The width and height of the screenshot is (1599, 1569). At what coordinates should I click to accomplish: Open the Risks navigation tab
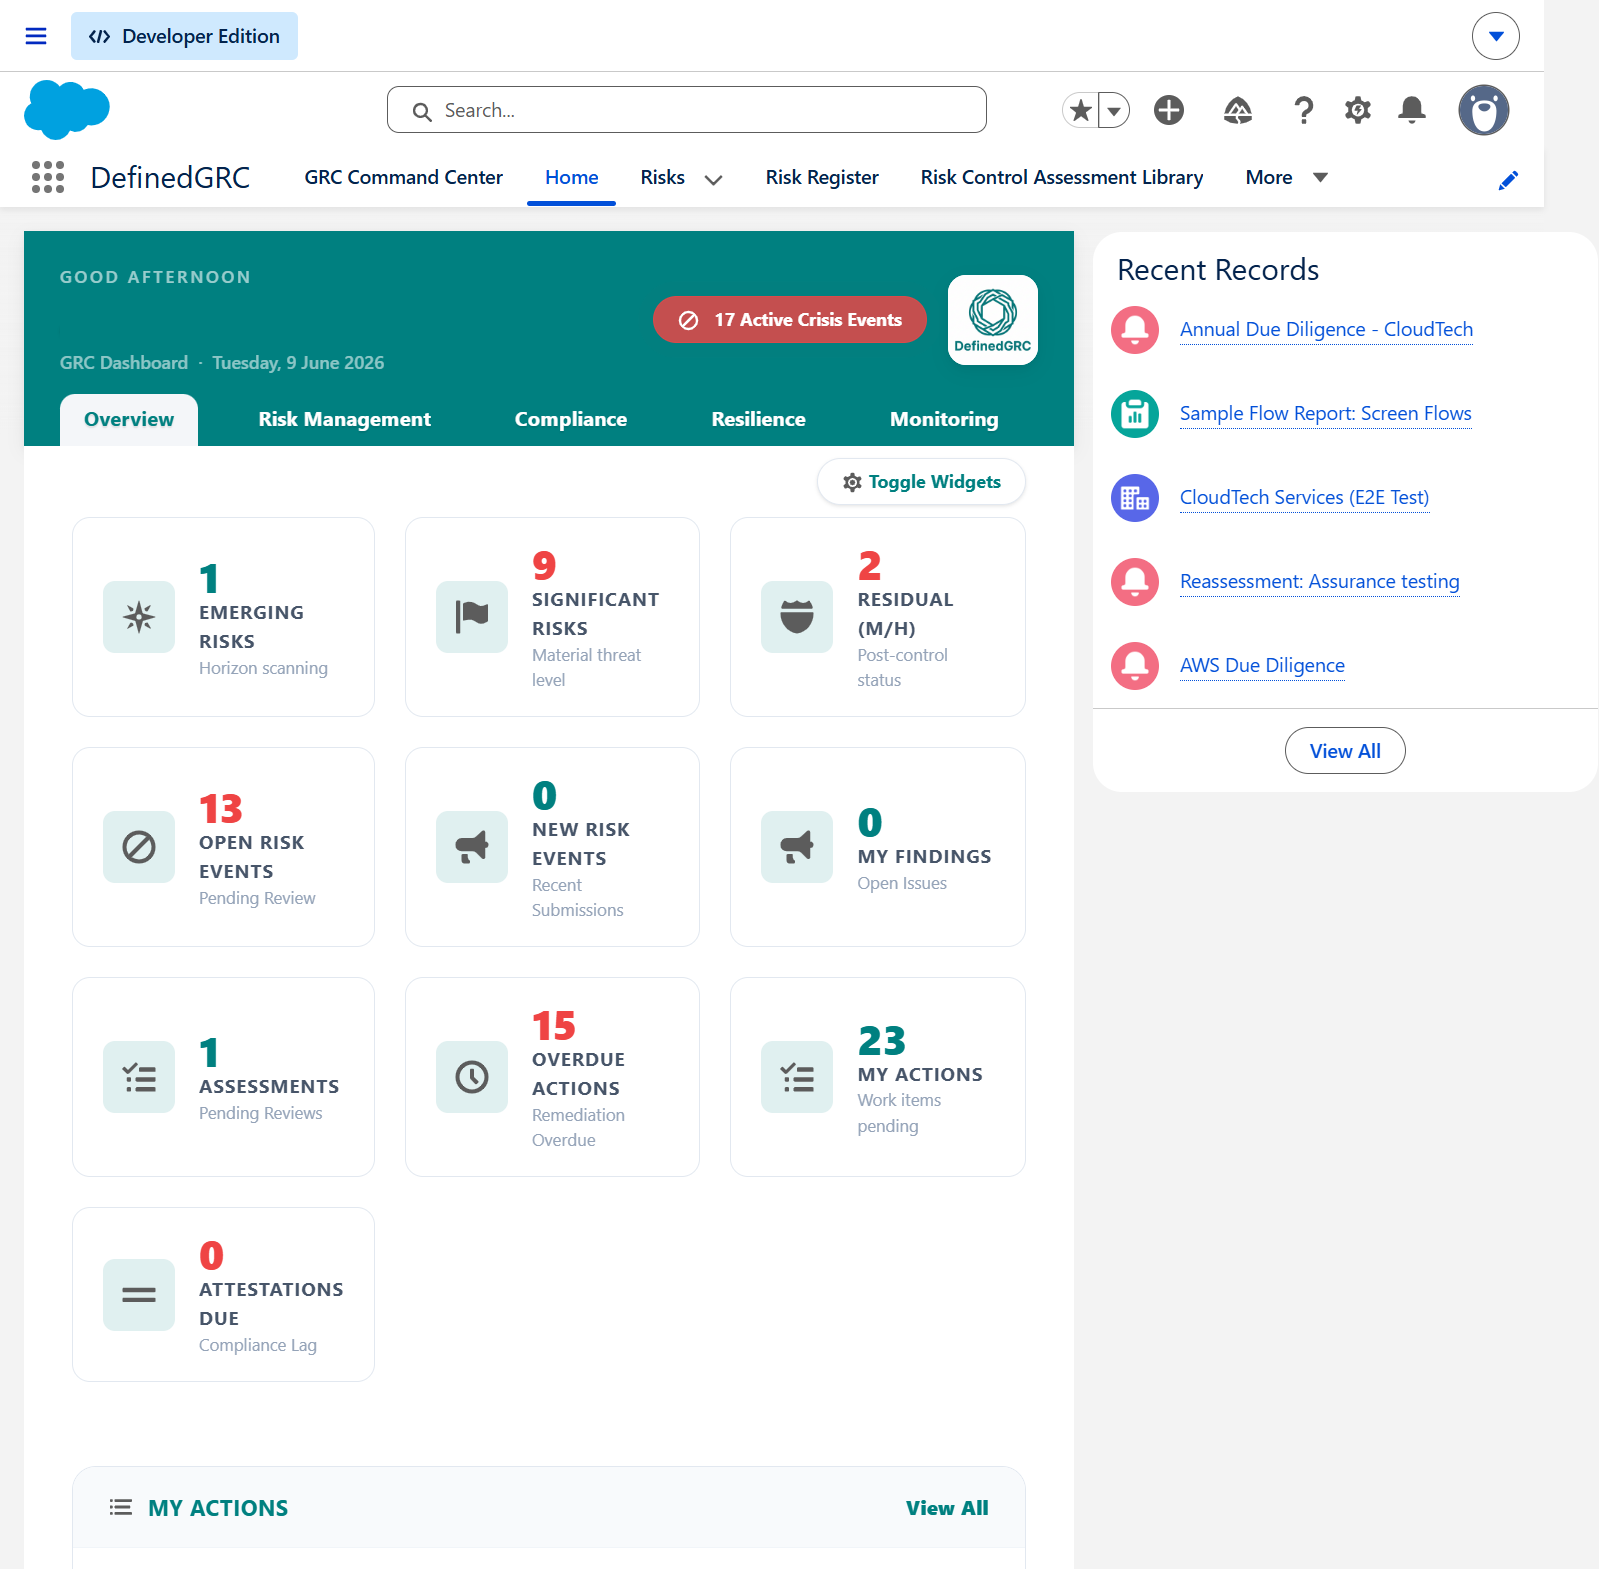663,177
